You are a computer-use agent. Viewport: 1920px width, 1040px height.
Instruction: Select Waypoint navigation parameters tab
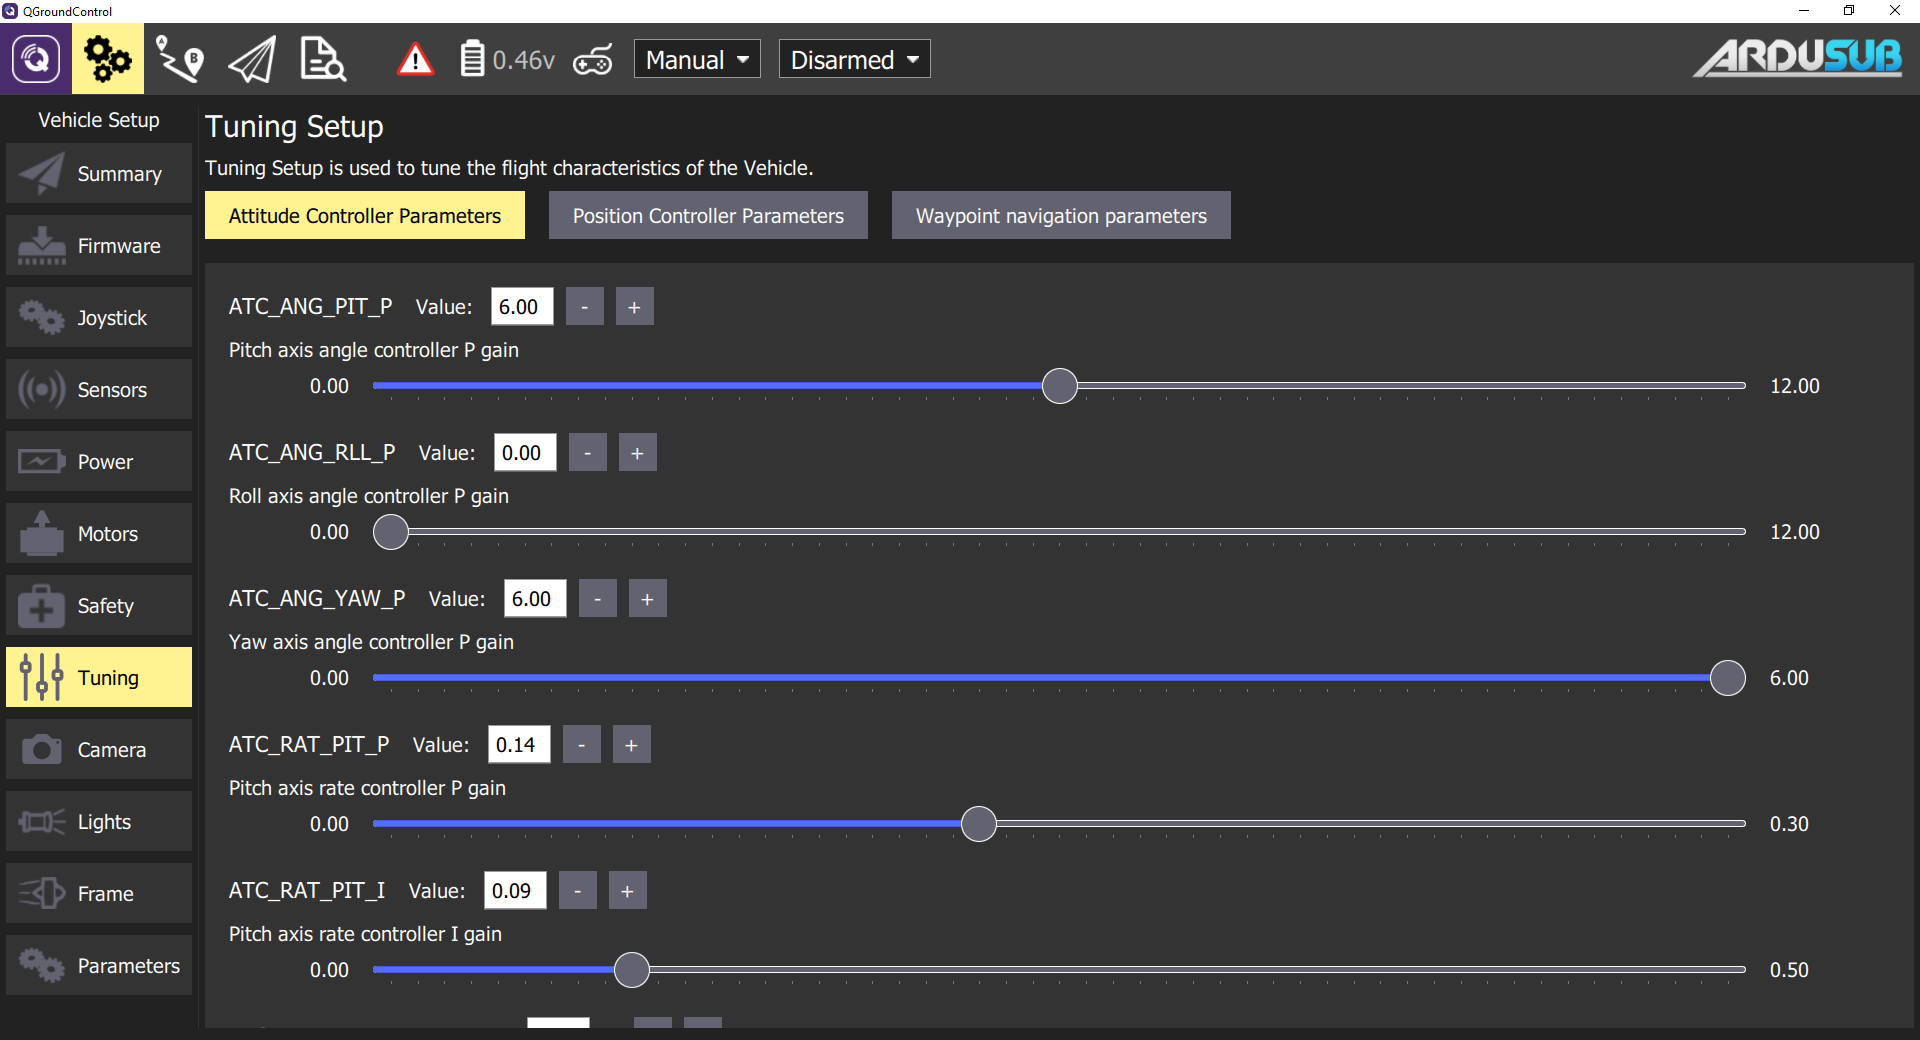[x=1060, y=216]
